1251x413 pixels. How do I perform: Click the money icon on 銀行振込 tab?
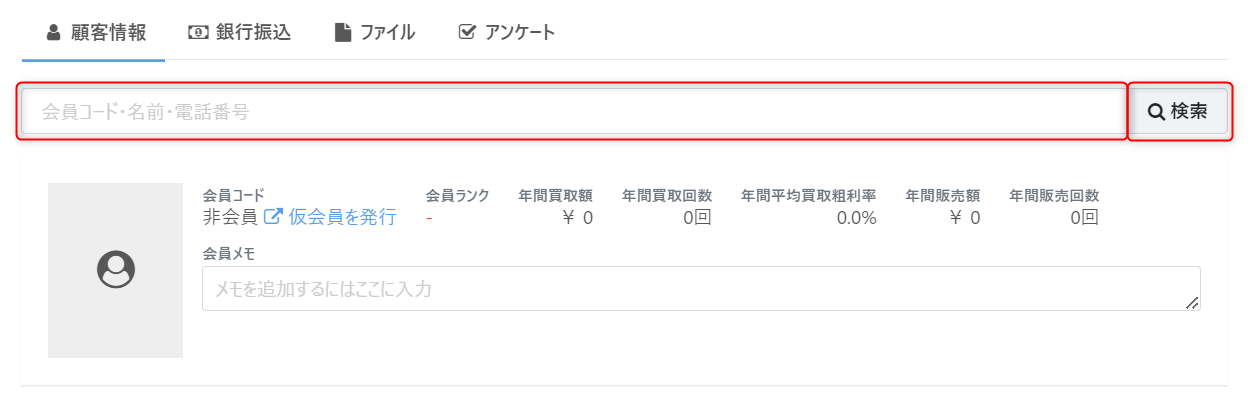point(198,33)
